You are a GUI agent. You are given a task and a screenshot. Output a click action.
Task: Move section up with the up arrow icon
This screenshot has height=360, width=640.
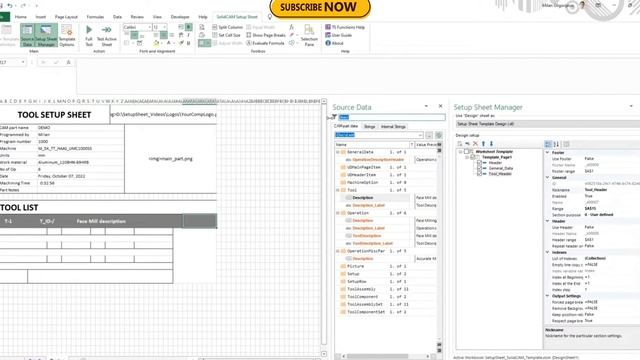[484, 144]
